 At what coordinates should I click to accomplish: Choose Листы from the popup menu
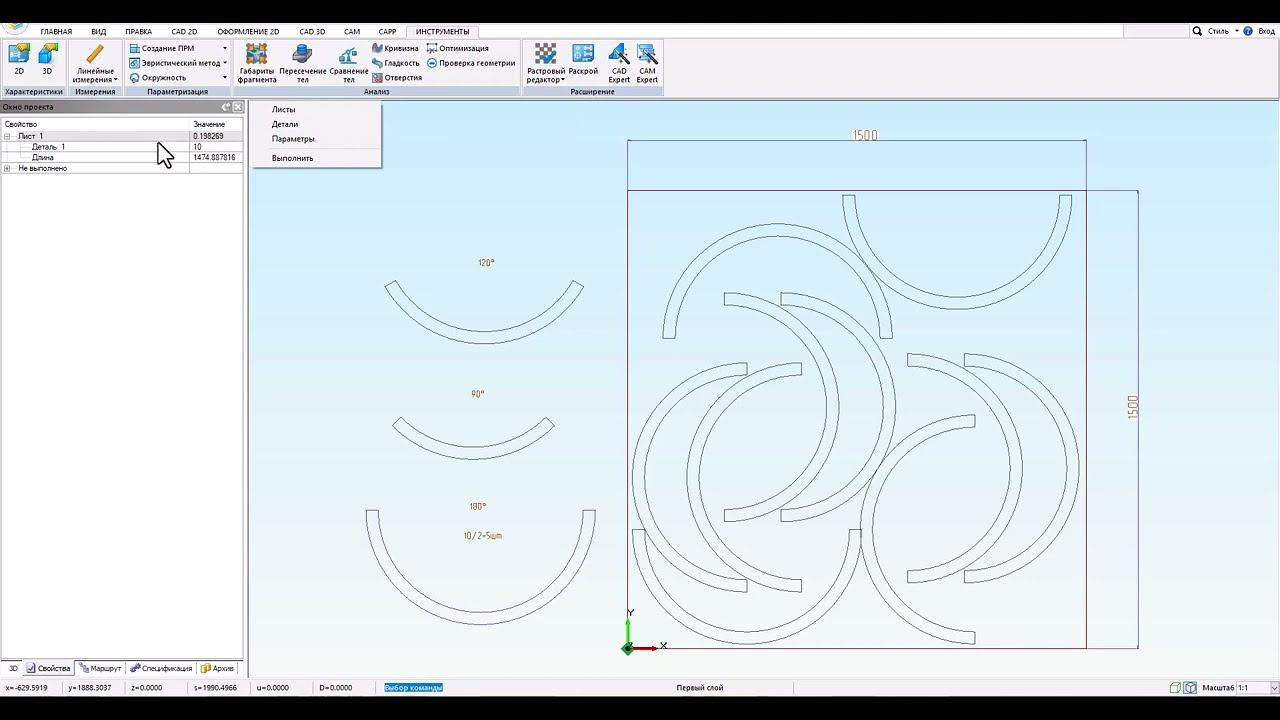pos(283,110)
